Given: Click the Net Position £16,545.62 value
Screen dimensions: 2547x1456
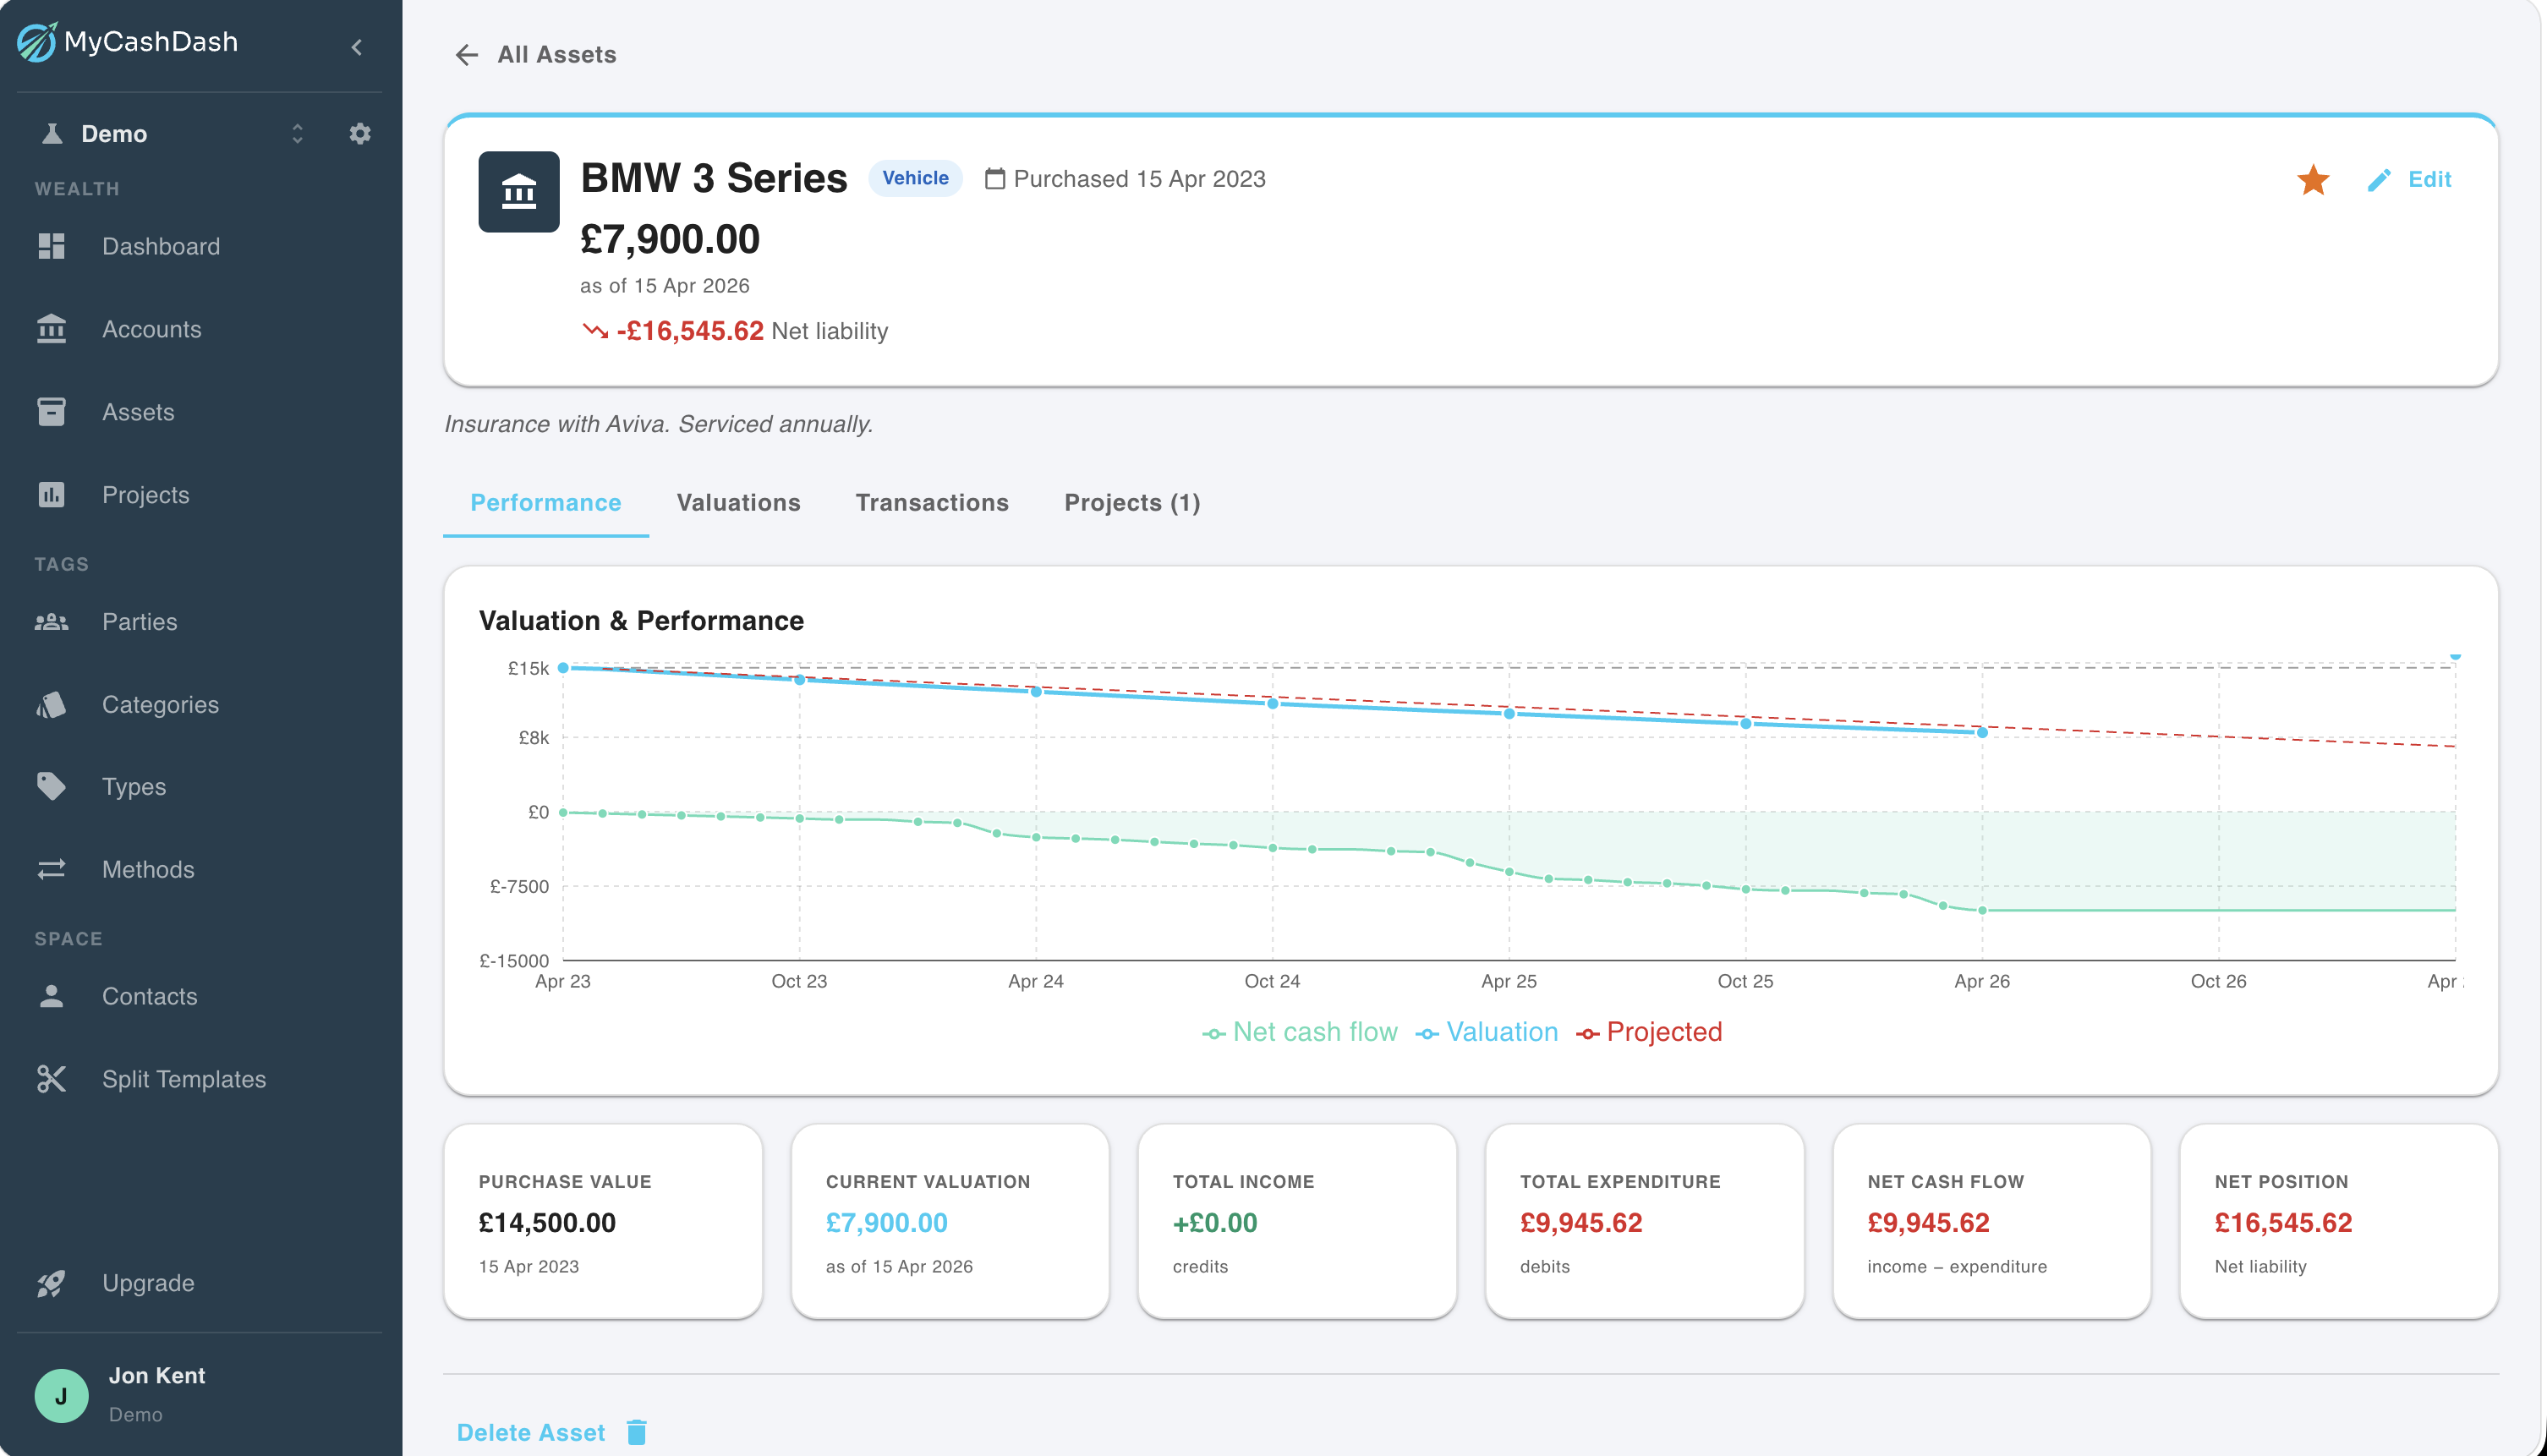Looking at the screenshot, I should tap(2283, 1222).
